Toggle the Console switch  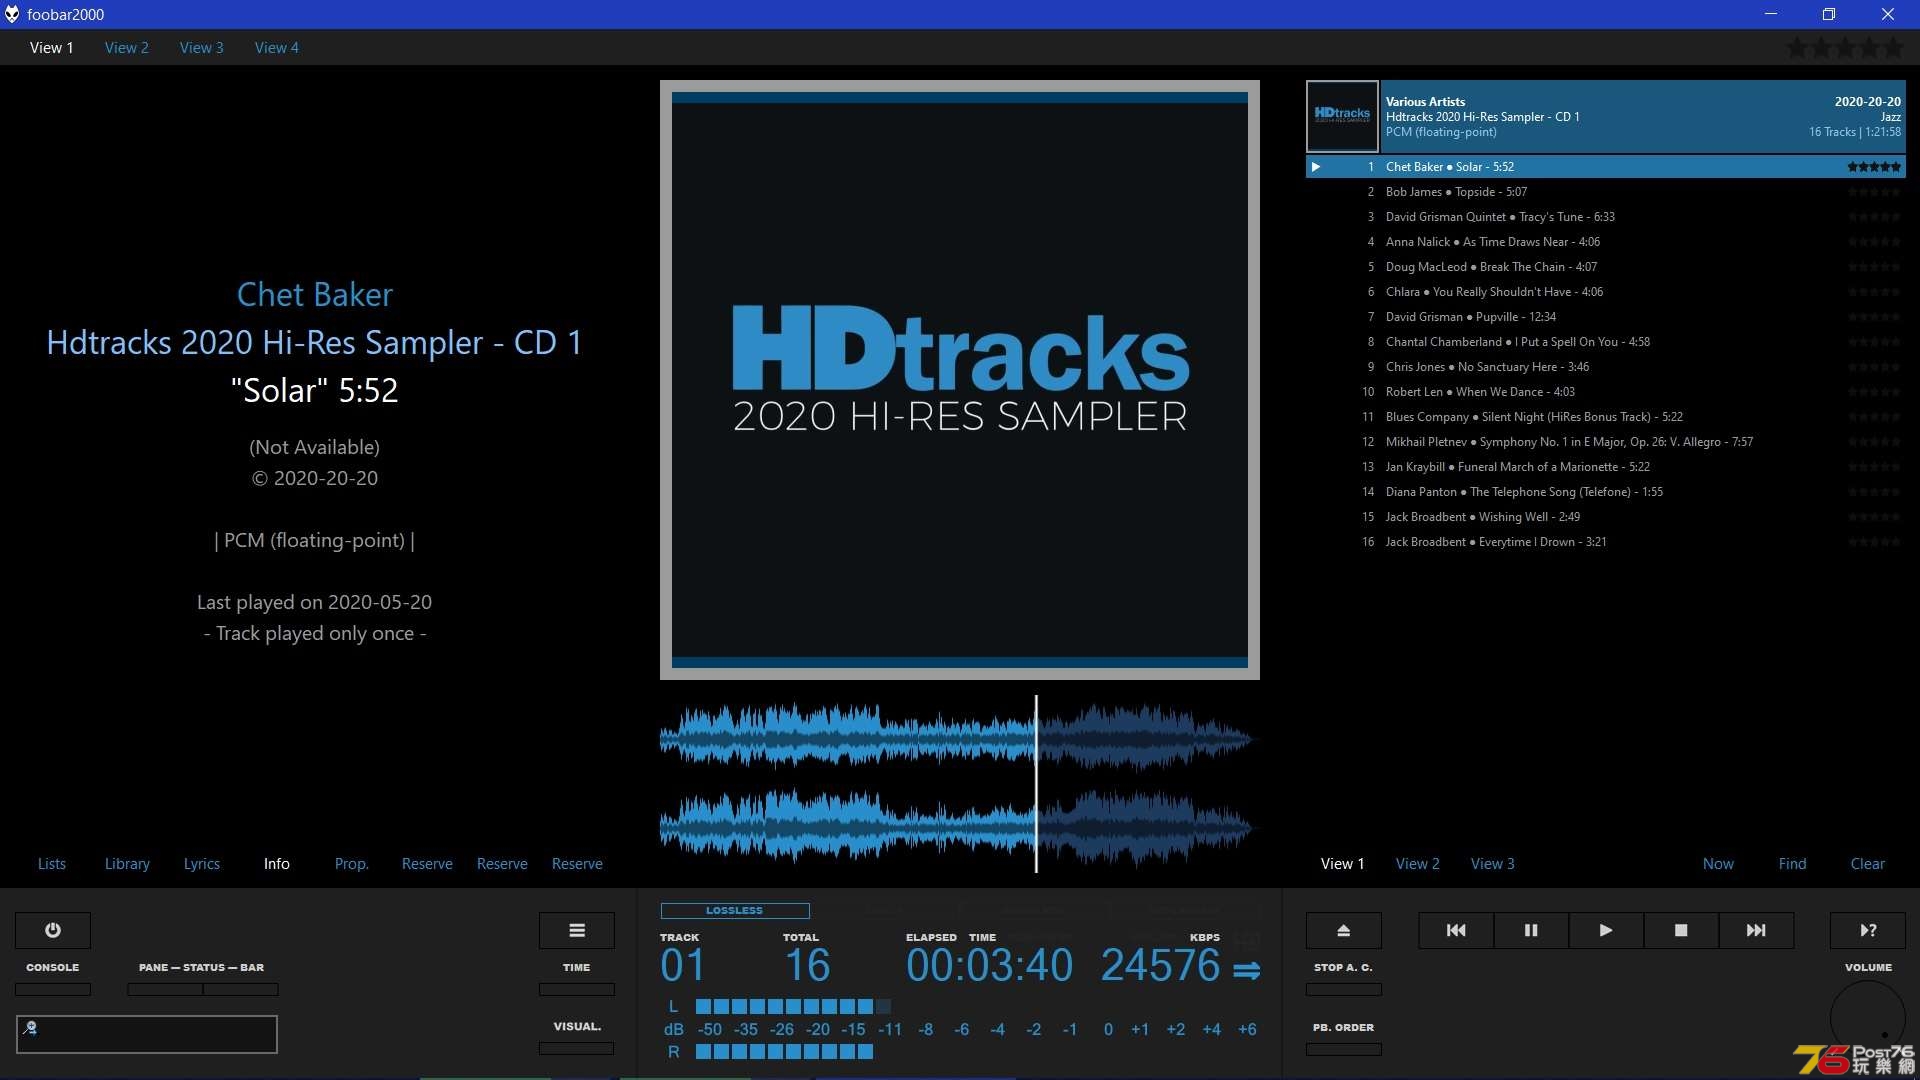pos(53,989)
